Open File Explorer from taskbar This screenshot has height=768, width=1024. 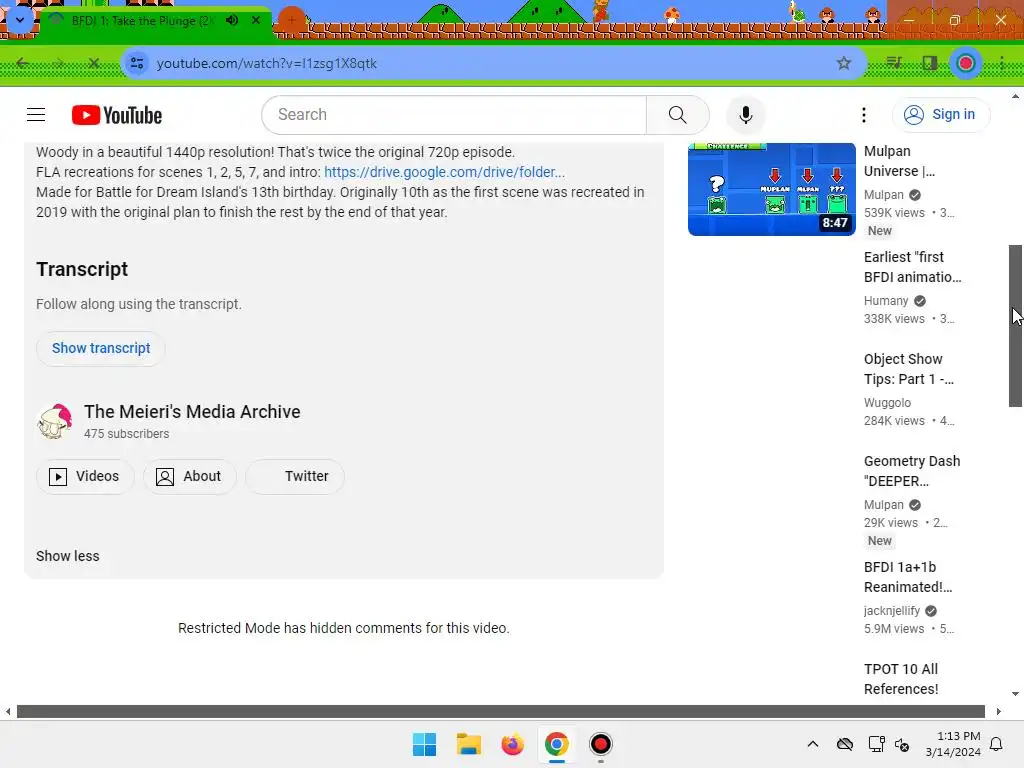click(468, 744)
